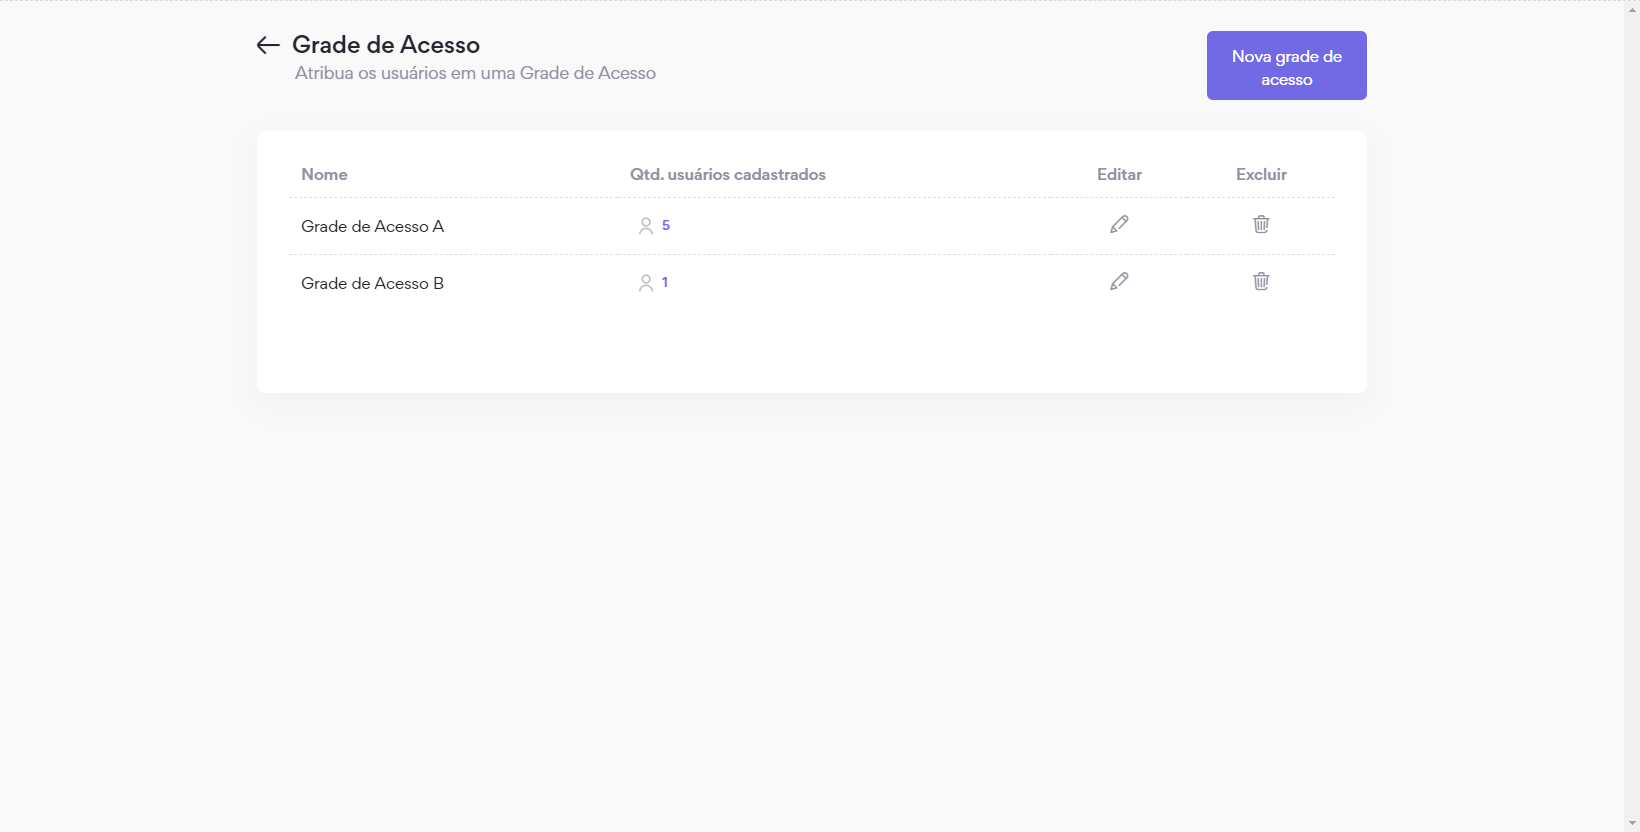The width and height of the screenshot is (1640, 832).
Task: Open the user count 5 link
Action: click(666, 225)
